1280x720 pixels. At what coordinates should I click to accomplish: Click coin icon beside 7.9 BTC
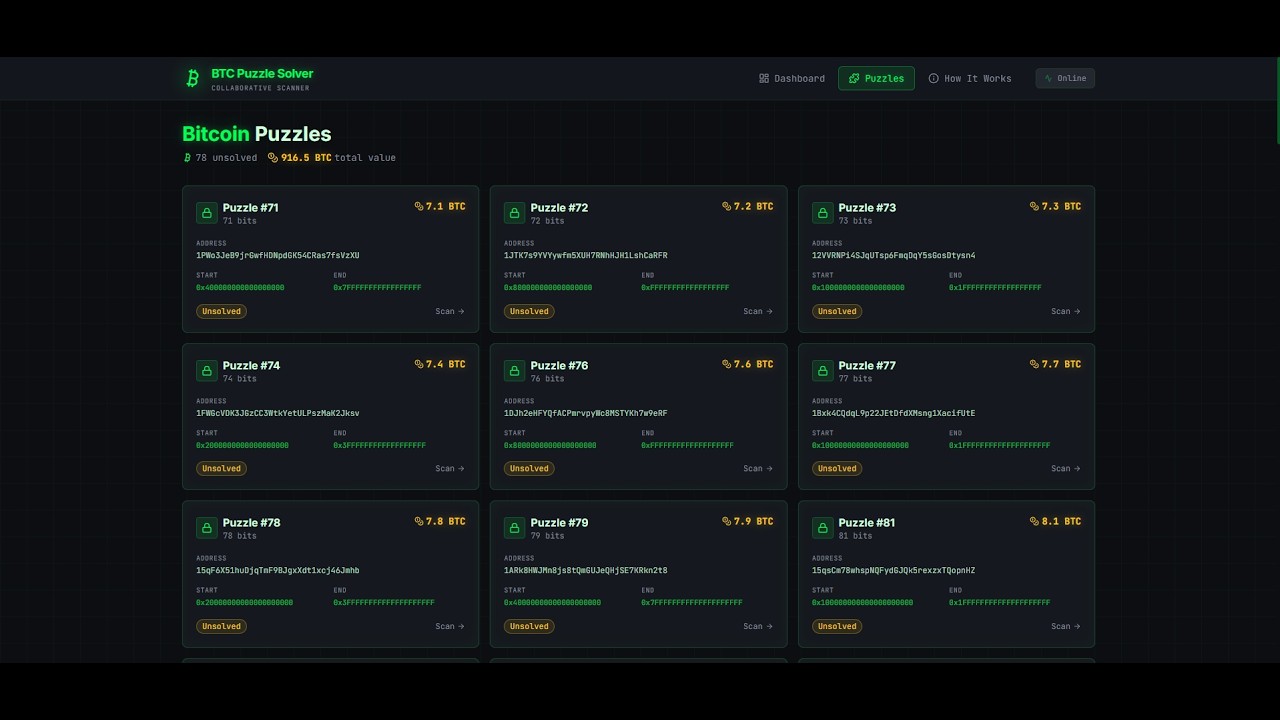(x=727, y=522)
